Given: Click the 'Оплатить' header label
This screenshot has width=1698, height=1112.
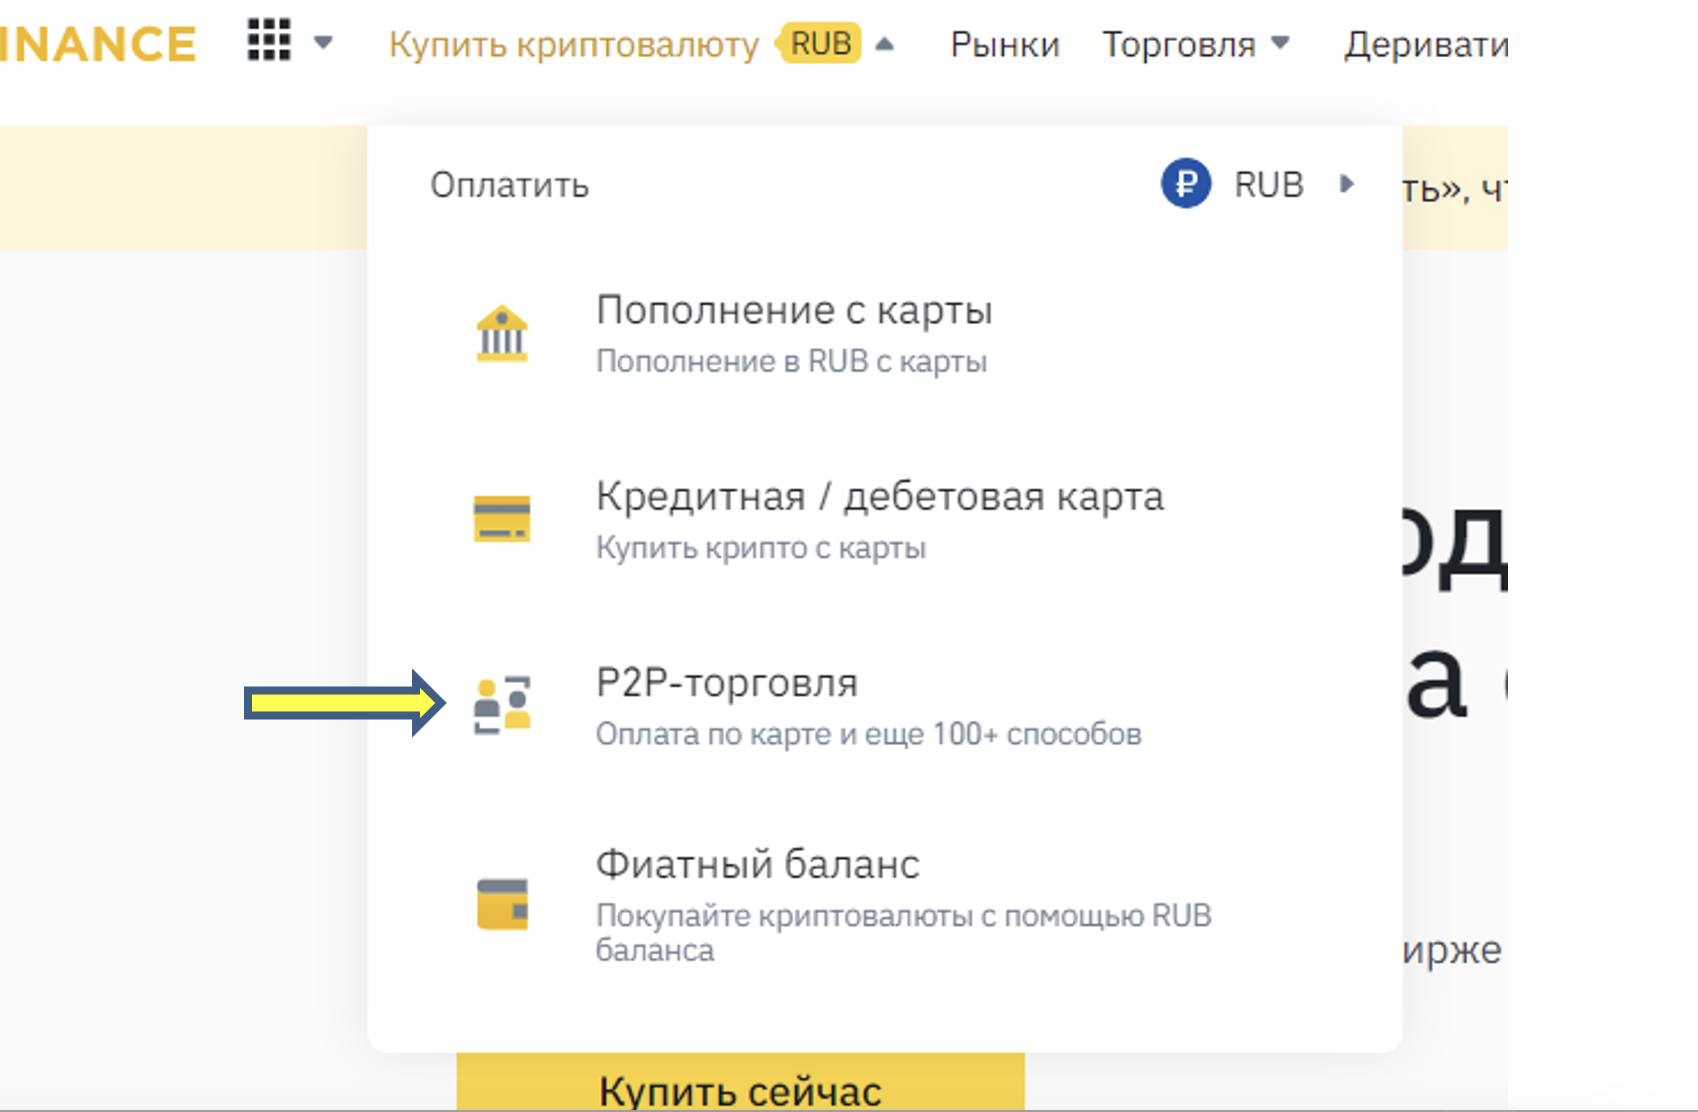Looking at the screenshot, I should point(510,186).
